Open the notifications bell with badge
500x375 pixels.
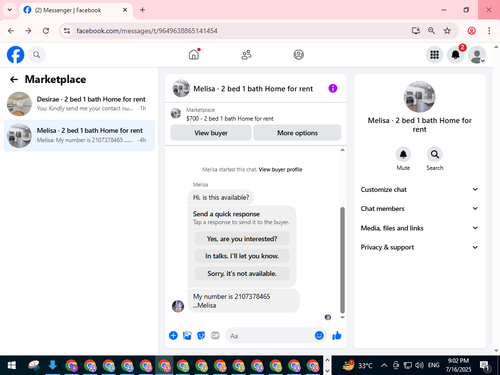456,55
